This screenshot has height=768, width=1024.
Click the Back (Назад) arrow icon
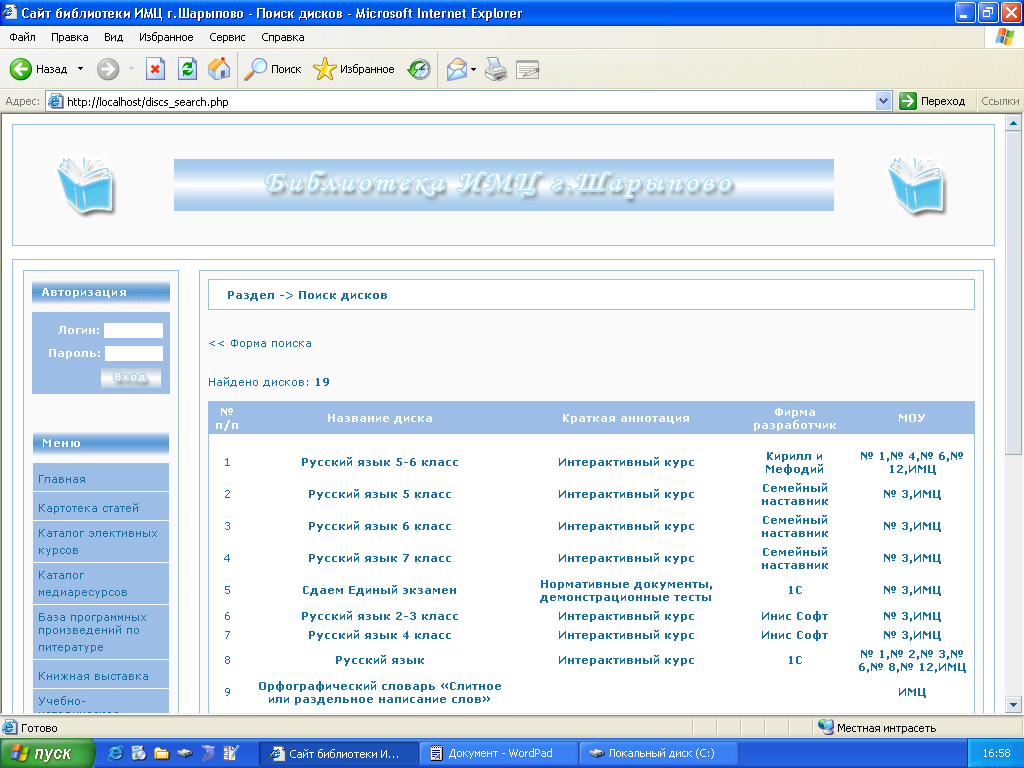pos(22,69)
